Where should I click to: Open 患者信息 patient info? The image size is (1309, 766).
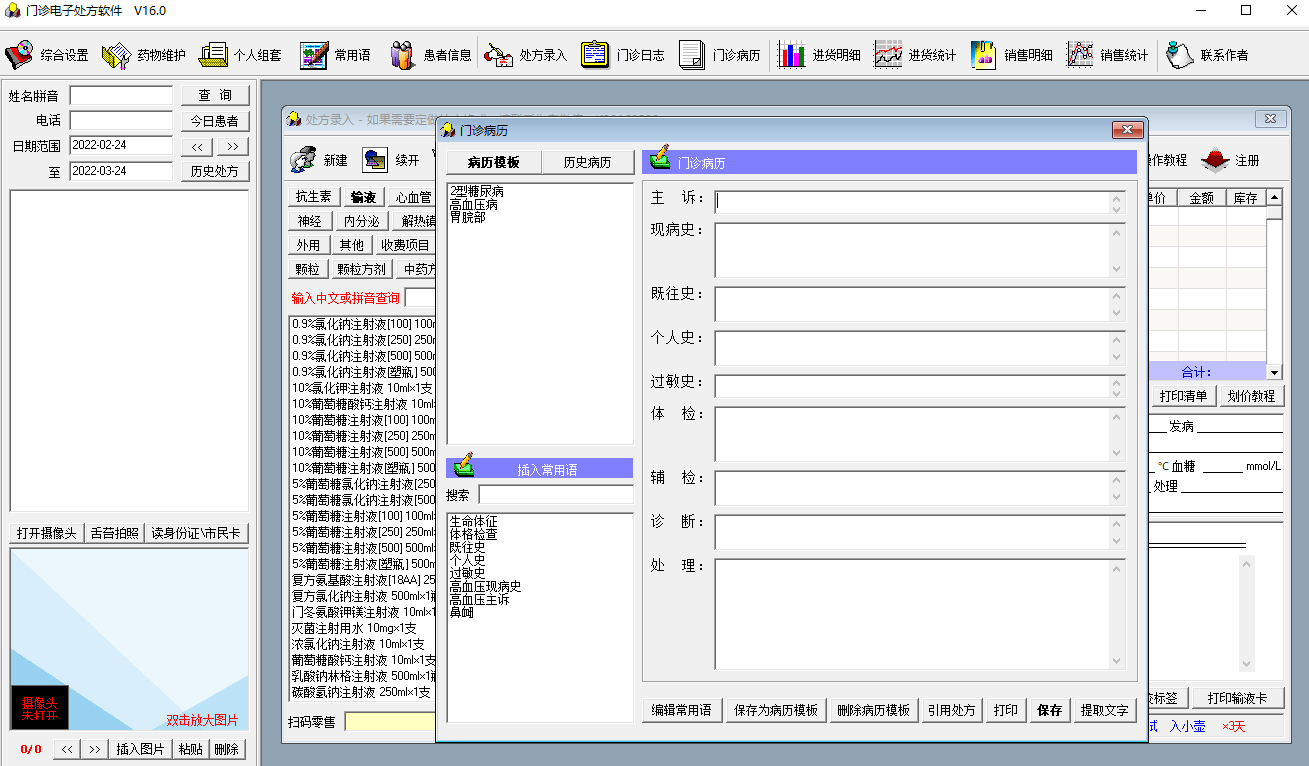pyautogui.click(x=431, y=55)
